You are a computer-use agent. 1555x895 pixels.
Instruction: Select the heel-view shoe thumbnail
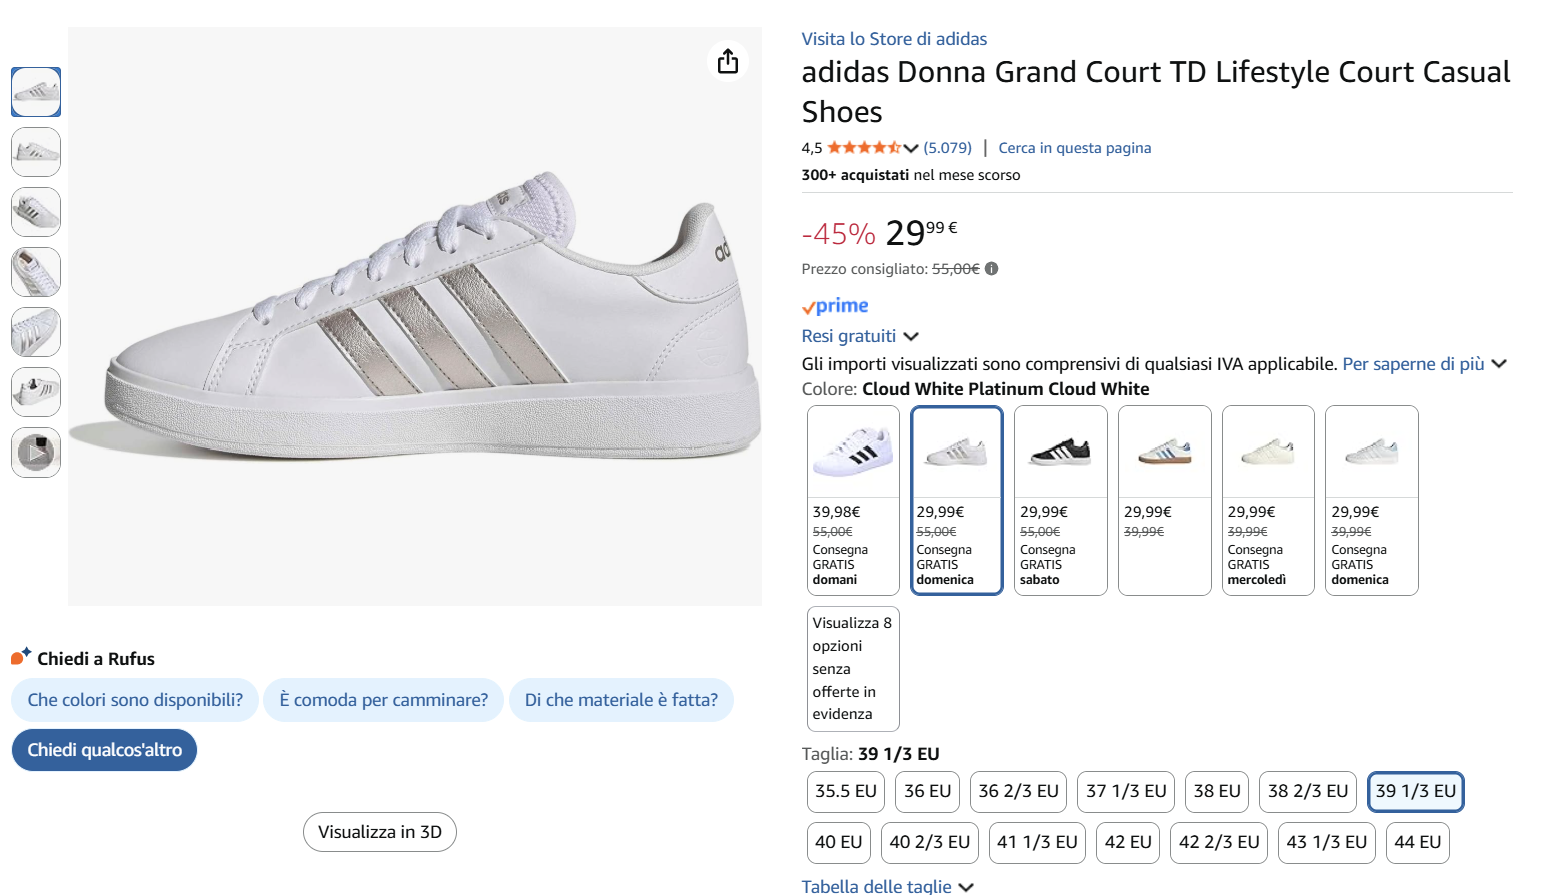click(36, 392)
